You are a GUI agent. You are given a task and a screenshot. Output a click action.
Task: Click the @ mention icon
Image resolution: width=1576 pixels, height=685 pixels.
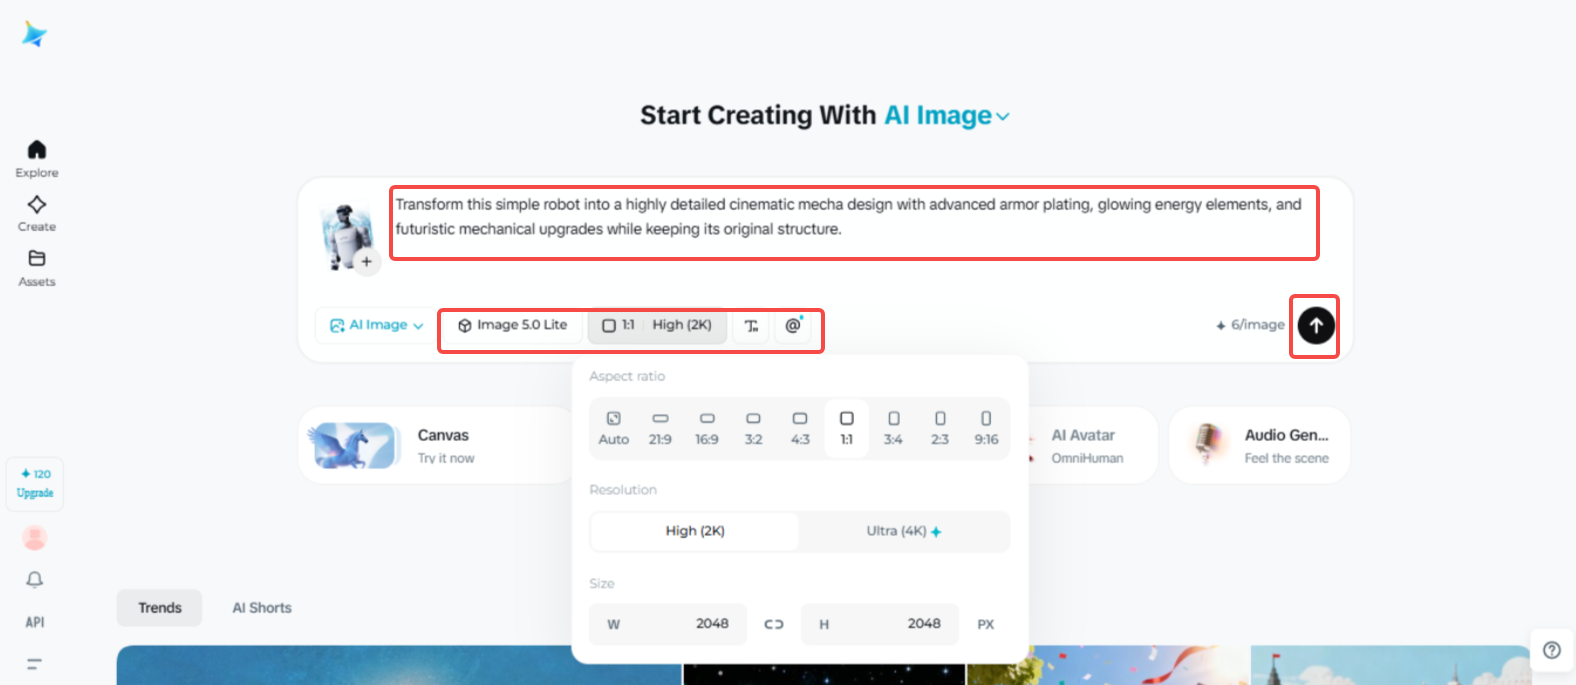coord(793,325)
